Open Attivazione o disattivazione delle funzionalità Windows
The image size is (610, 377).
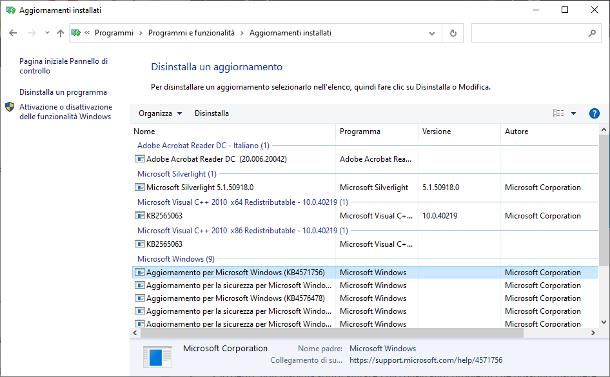66,112
